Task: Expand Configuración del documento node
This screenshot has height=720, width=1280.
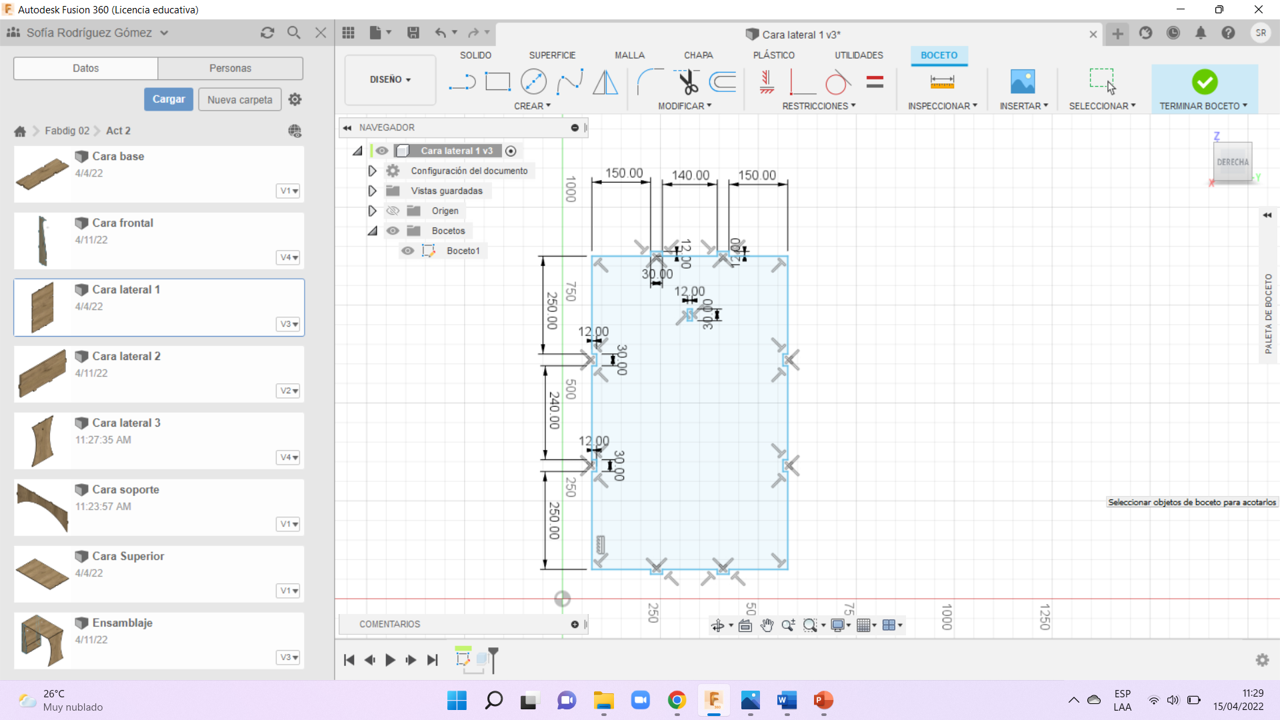Action: point(372,171)
